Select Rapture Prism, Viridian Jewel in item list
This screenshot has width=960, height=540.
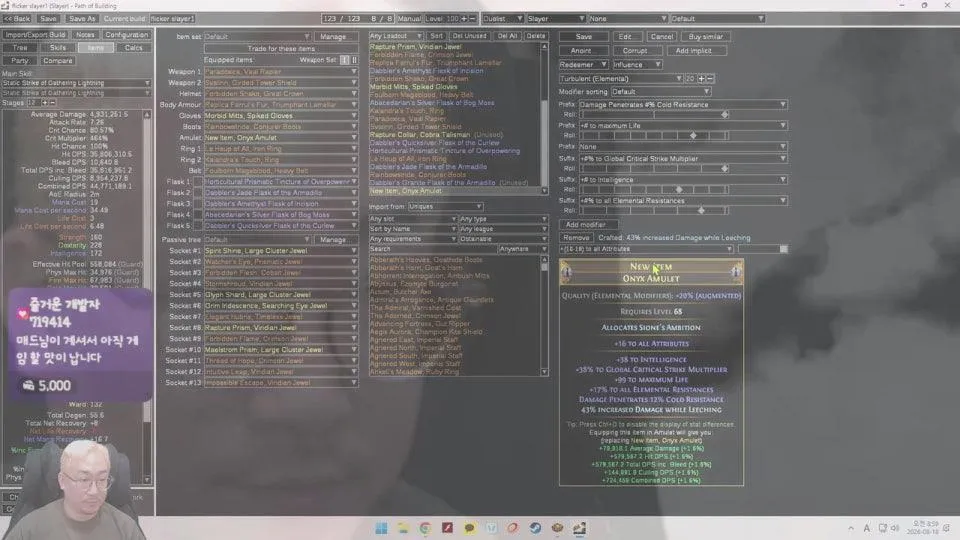(x=415, y=47)
